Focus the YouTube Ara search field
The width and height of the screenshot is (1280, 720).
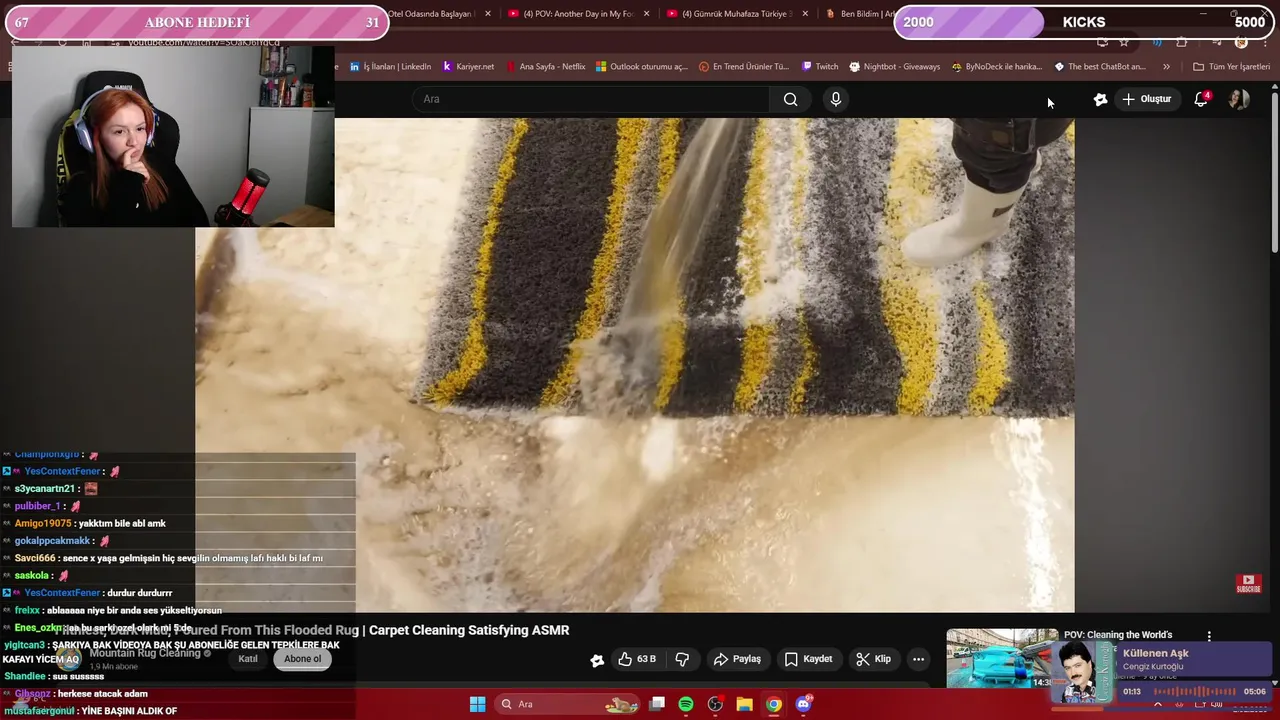pos(590,99)
